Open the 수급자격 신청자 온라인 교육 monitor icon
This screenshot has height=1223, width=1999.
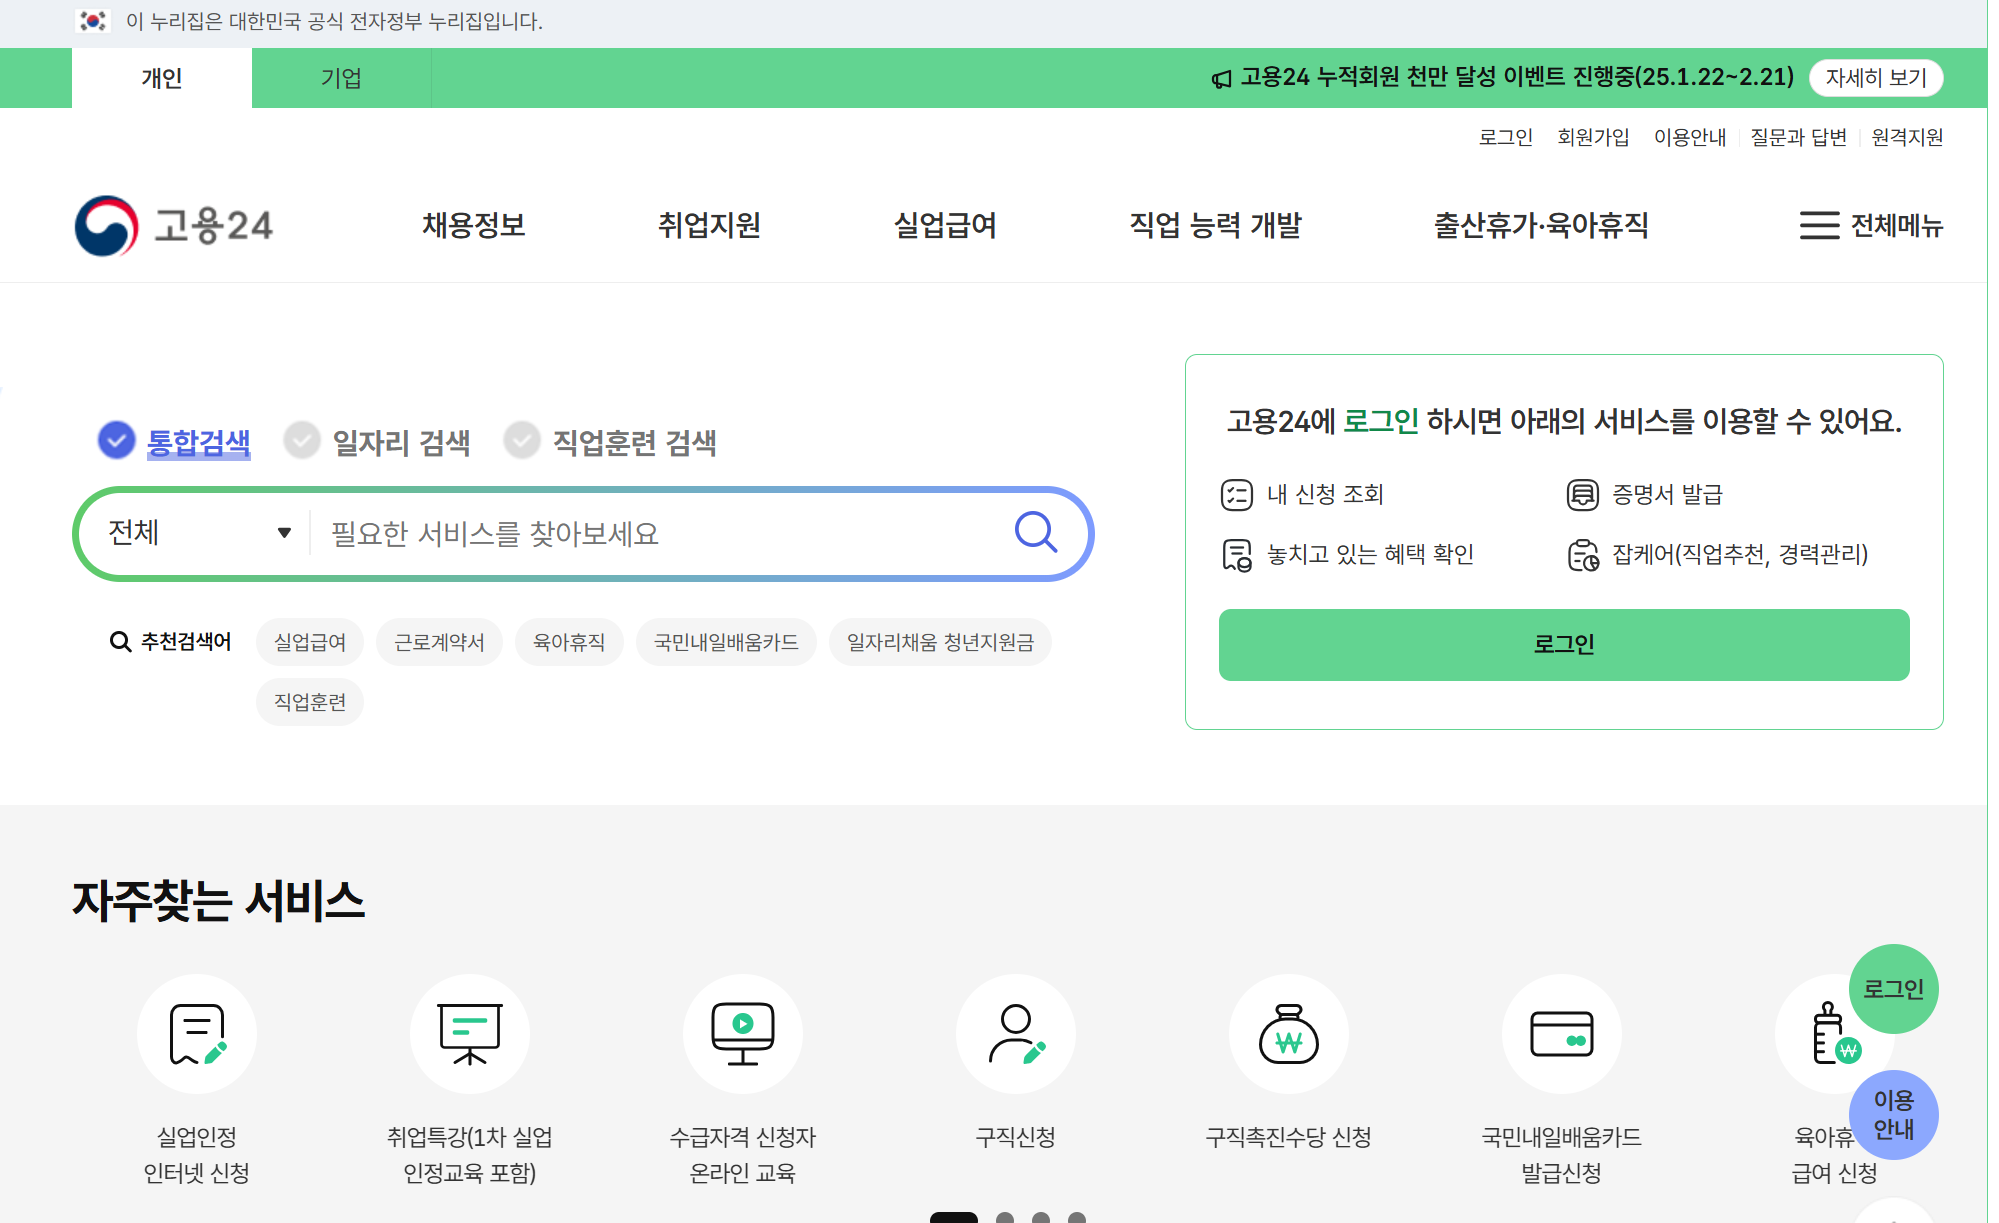(742, 1034)
